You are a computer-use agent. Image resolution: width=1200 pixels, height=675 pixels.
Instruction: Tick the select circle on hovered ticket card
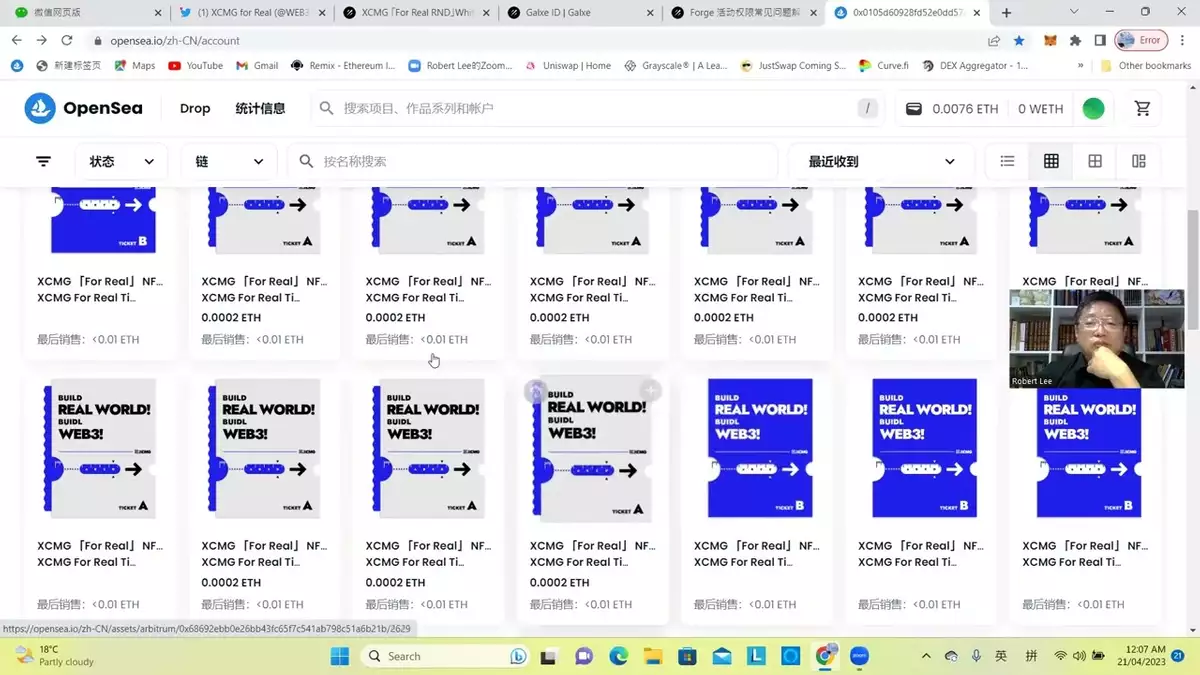pyautogui.click(x=535, y=391)
